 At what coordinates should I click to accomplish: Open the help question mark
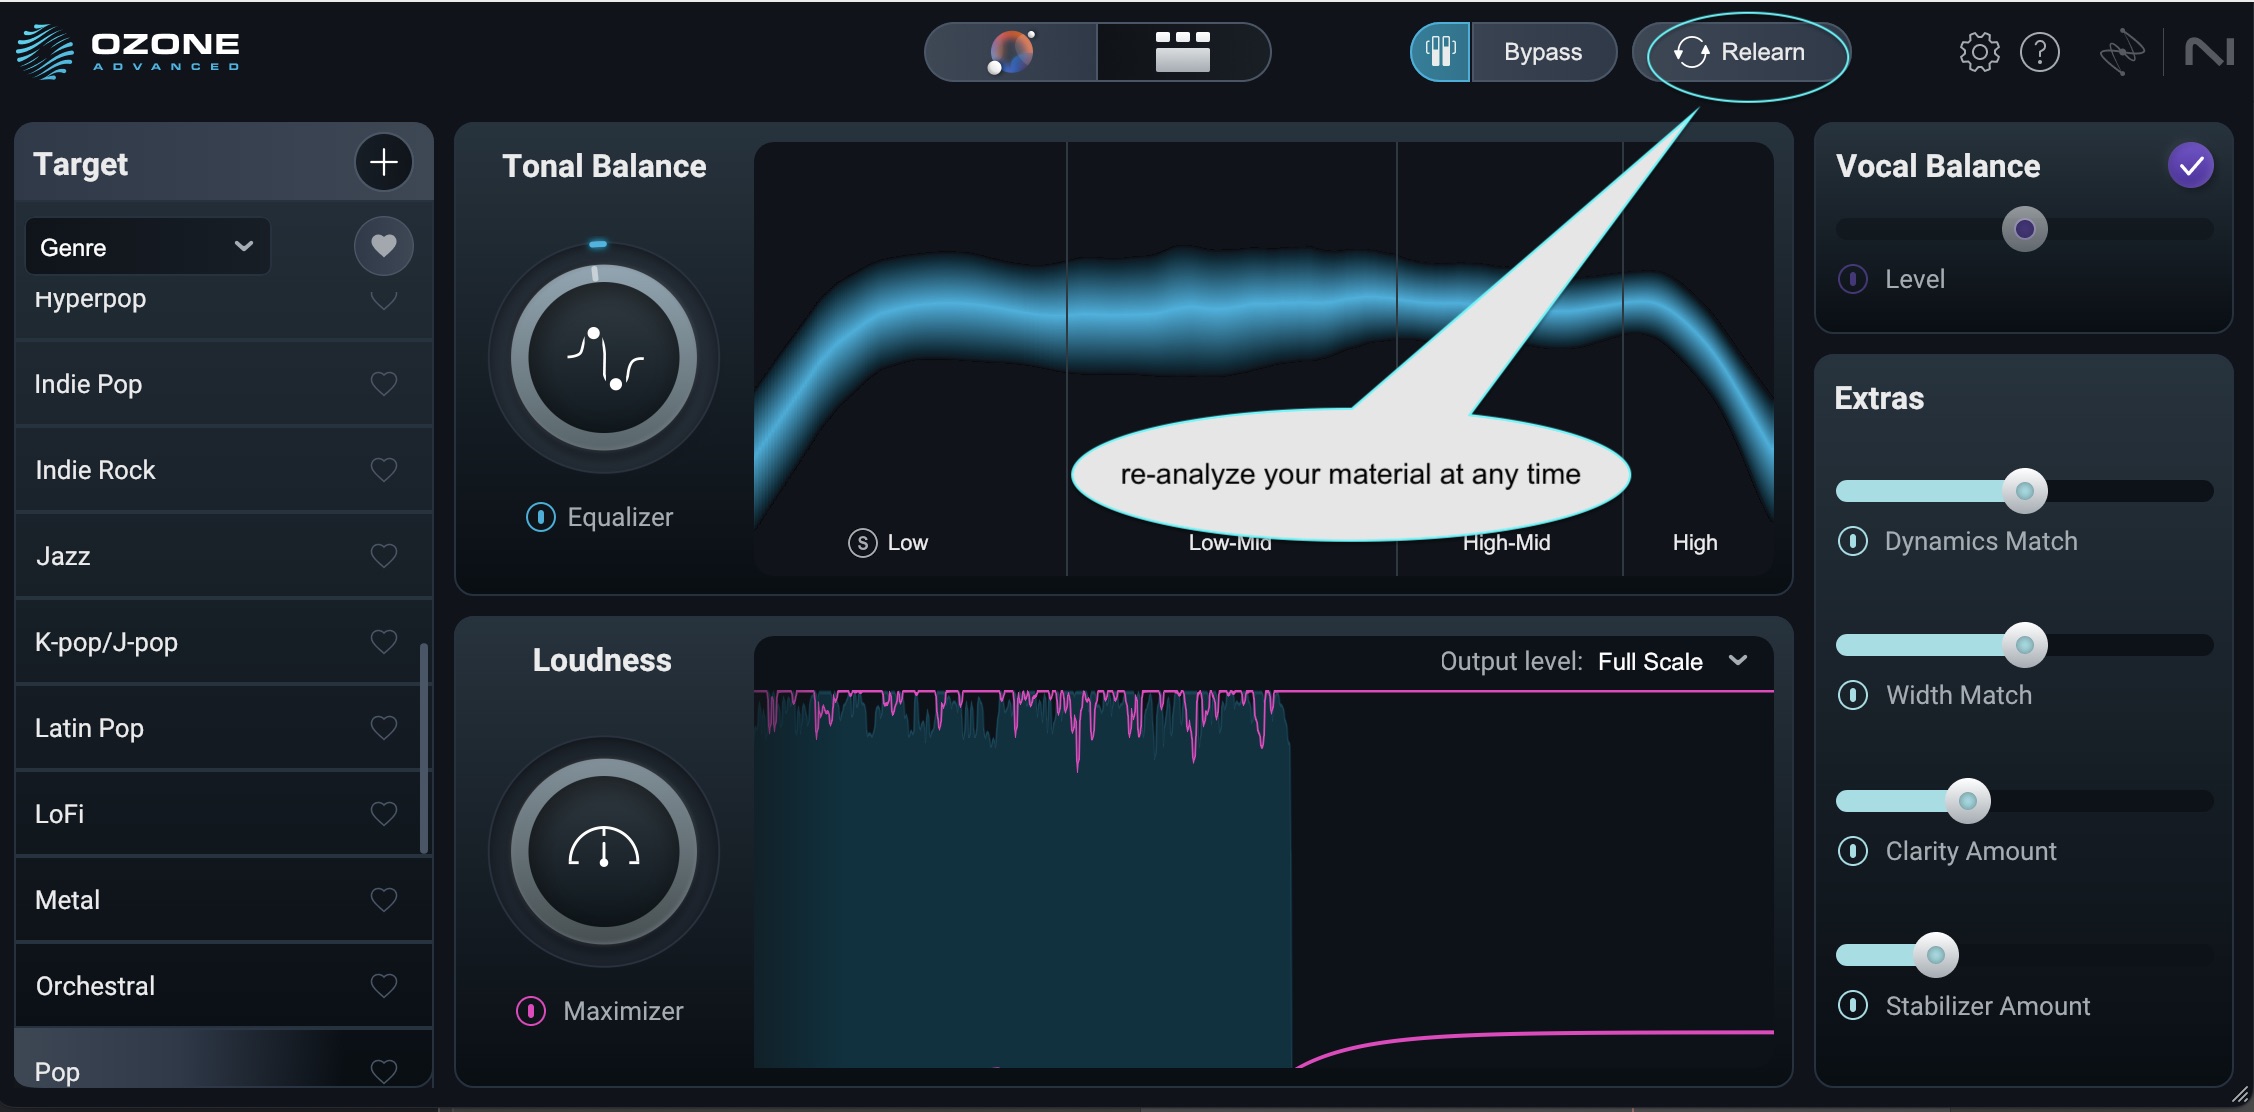[x=2040, y=52]
